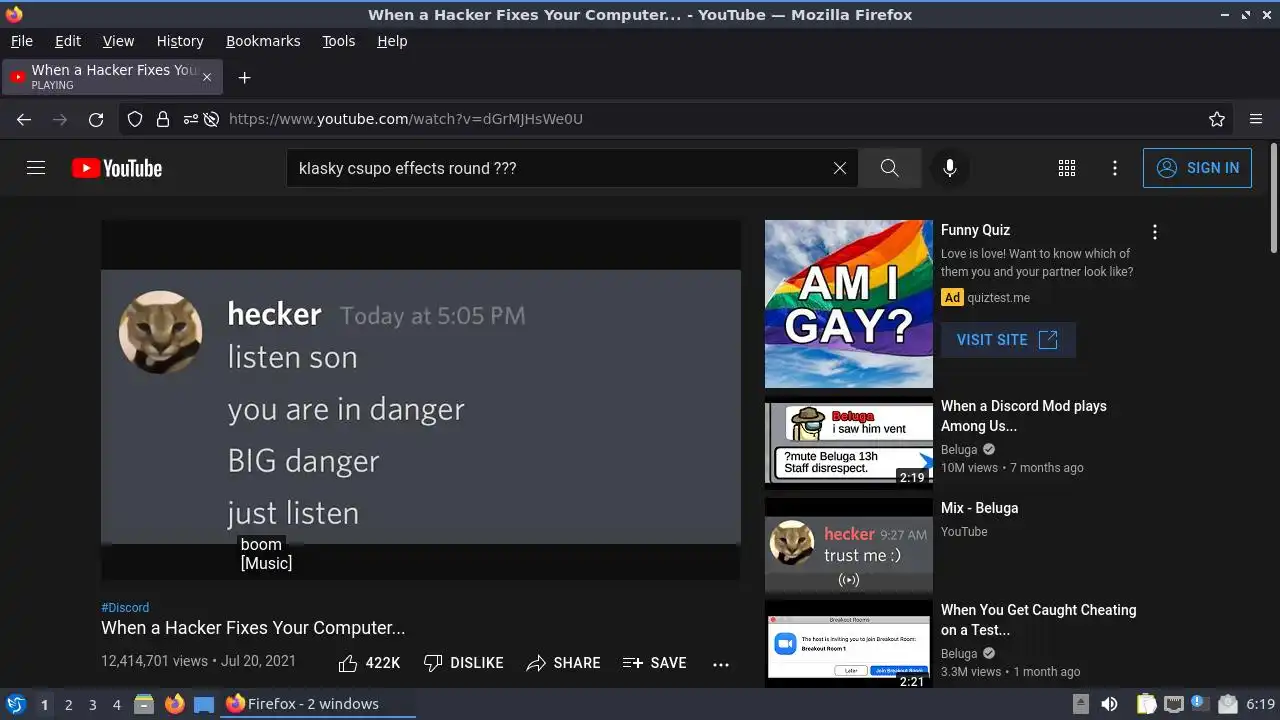
Task: Open the volume control in the tray
Action: [1109, 704]
